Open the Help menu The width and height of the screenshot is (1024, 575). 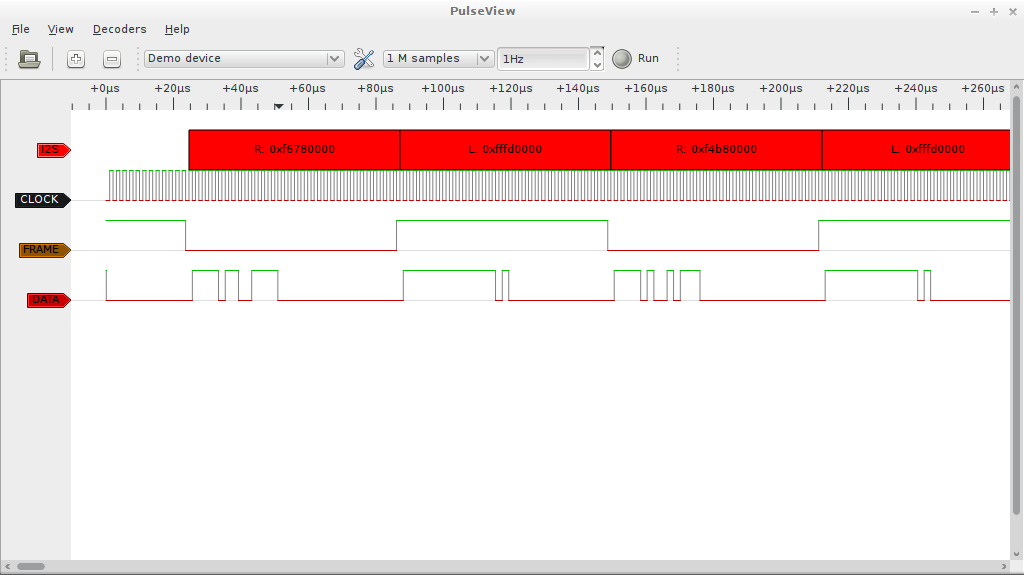pos(177,29)
